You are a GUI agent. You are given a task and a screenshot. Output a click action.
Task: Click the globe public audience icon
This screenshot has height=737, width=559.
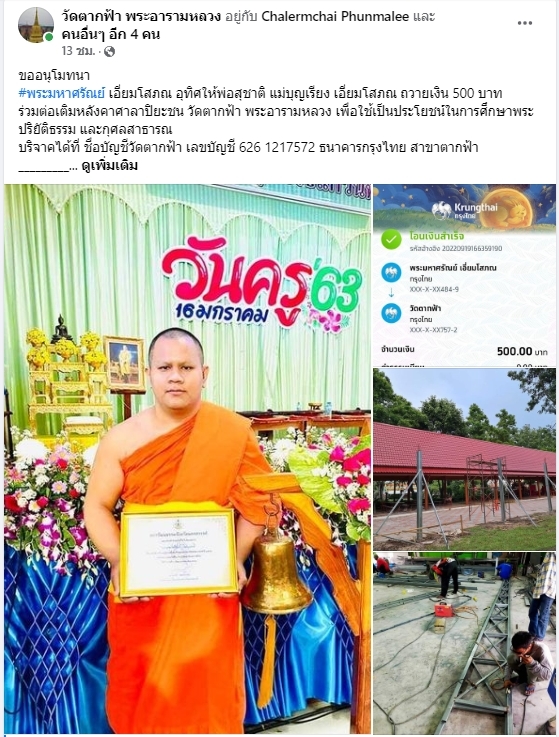109,51
